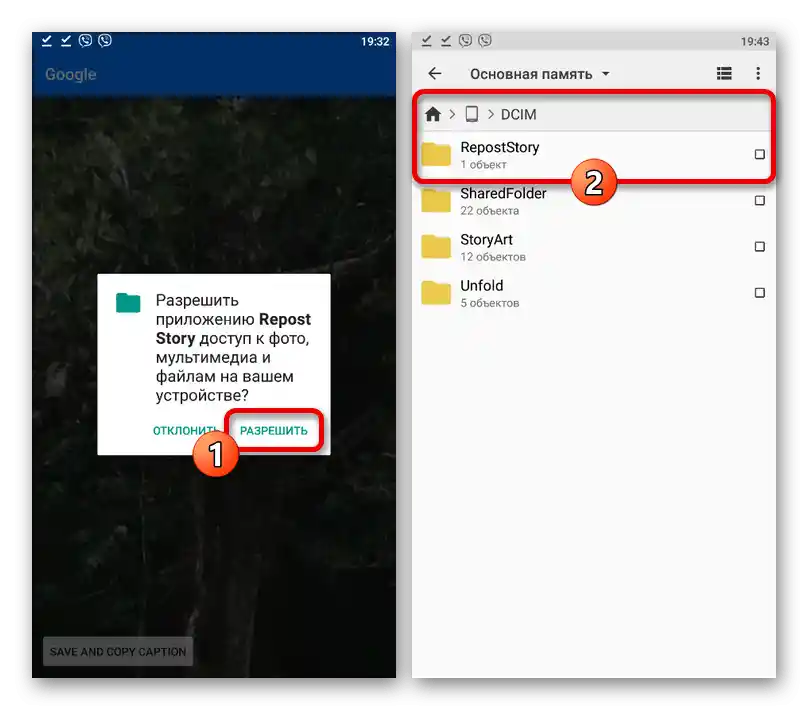
Task: Go back with the arrow in file manager
Action: coord(435,74)
